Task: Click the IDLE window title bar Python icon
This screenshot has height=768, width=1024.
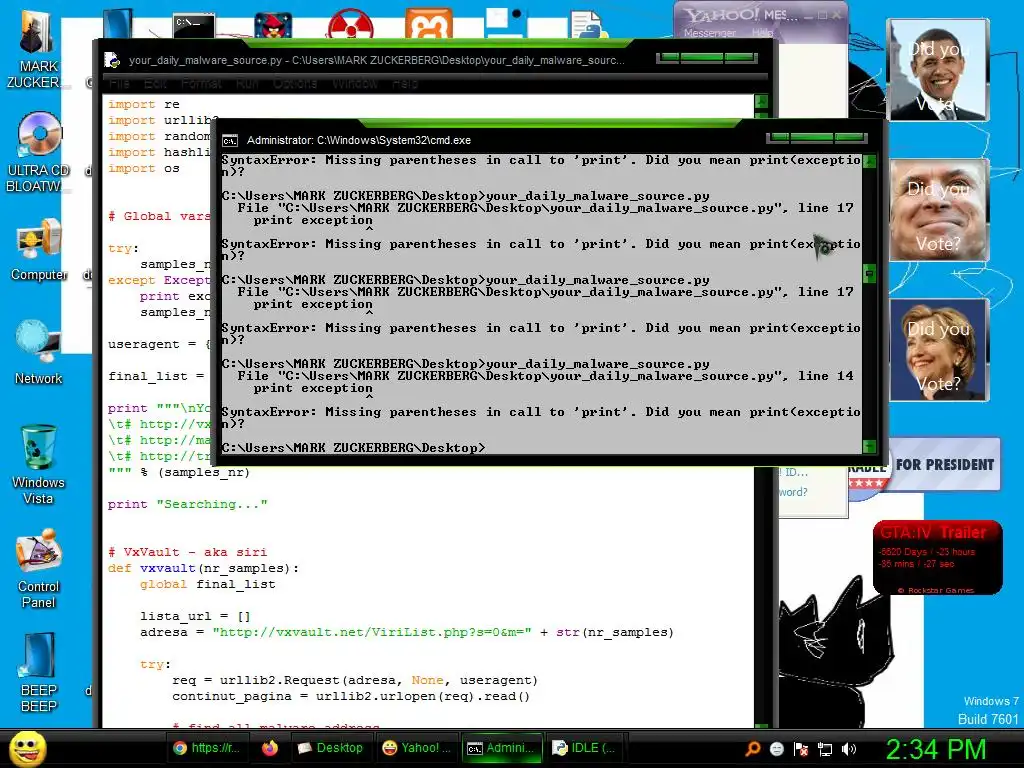Action: tap(112, 60)
